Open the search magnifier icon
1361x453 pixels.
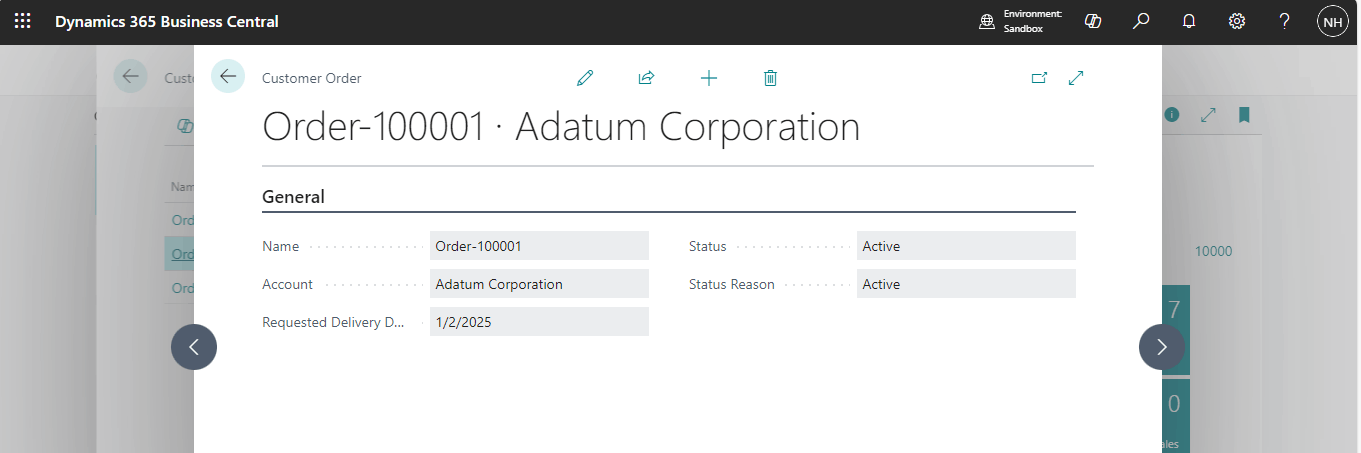(1141, 21)
